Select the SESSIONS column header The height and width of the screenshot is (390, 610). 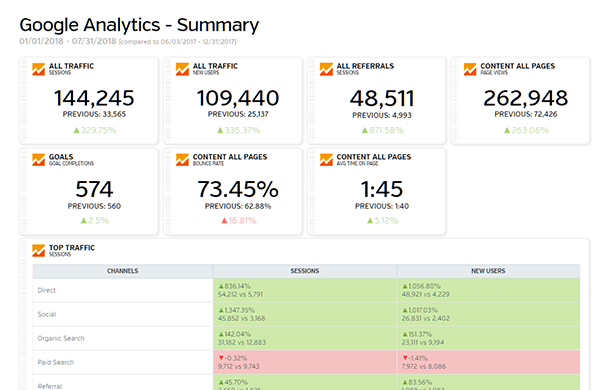pyautogui.click(x=305, y=271)
